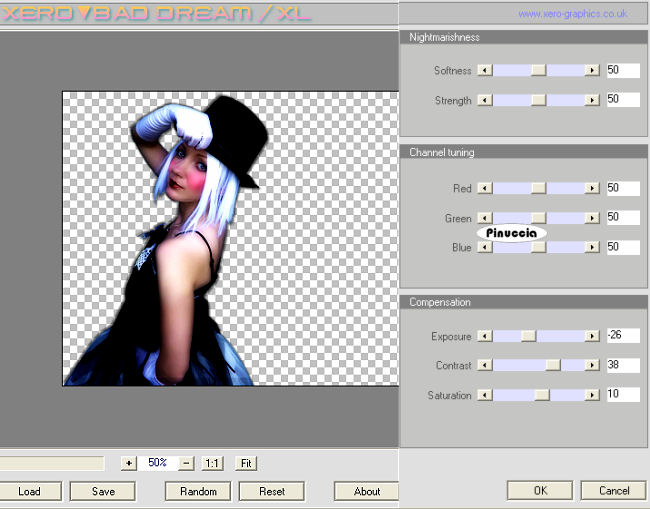Reset all filter settings

[x=272, y=491]
